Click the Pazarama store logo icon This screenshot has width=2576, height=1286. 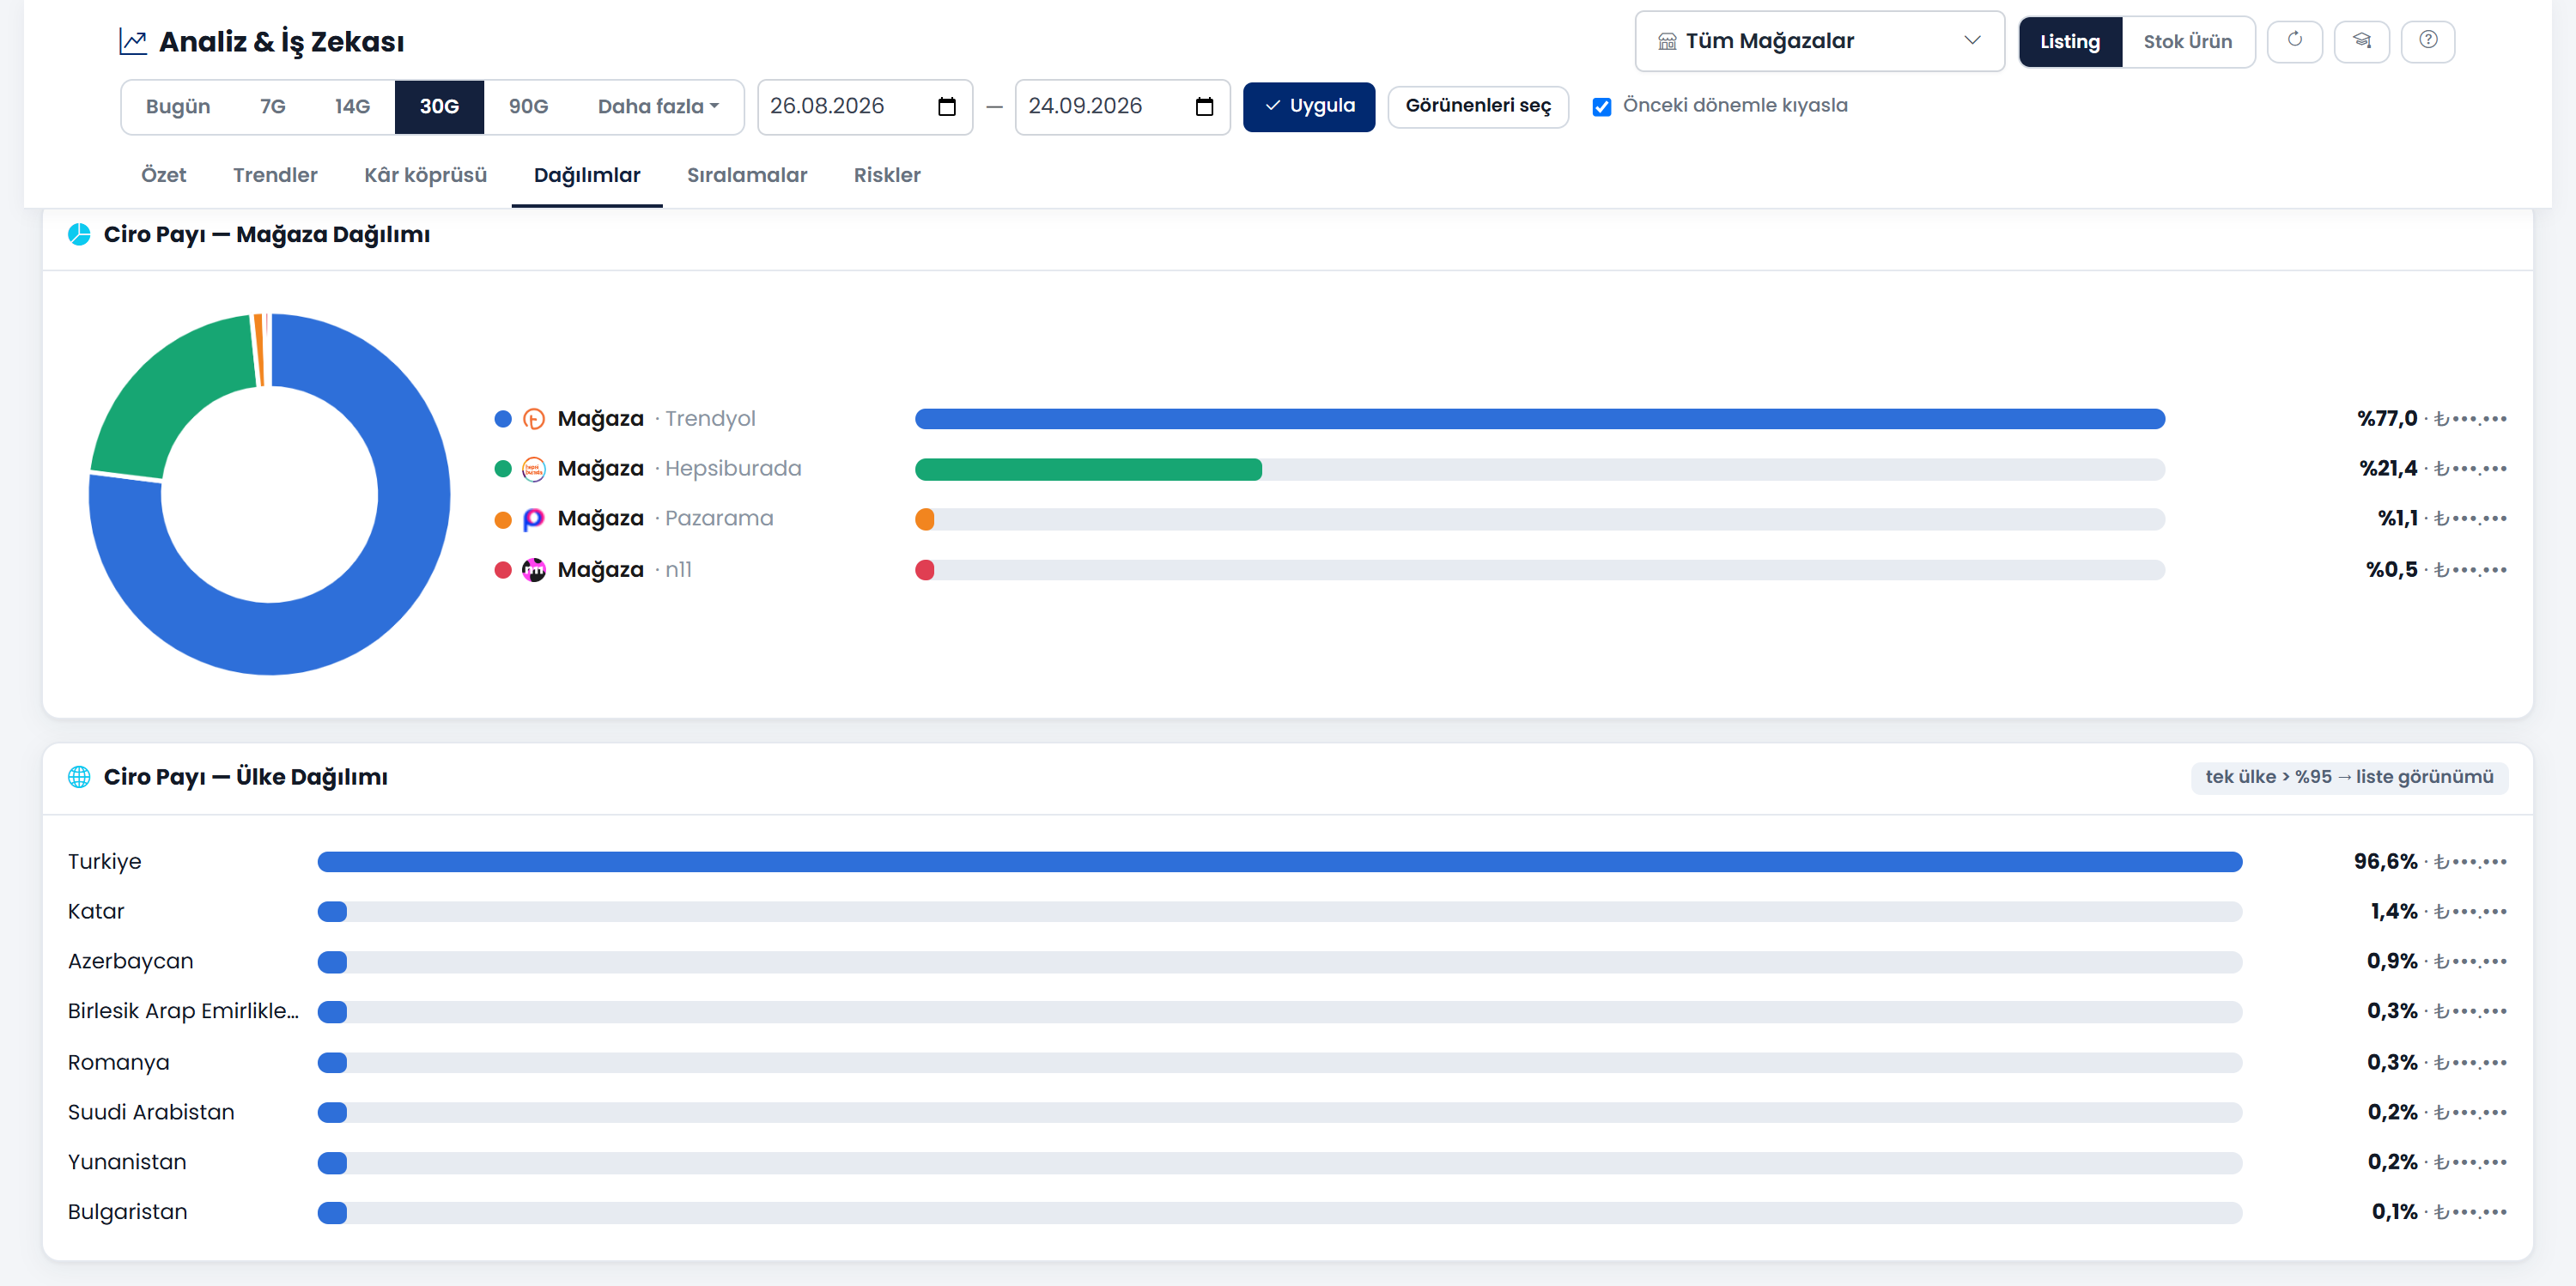(534, 519)
